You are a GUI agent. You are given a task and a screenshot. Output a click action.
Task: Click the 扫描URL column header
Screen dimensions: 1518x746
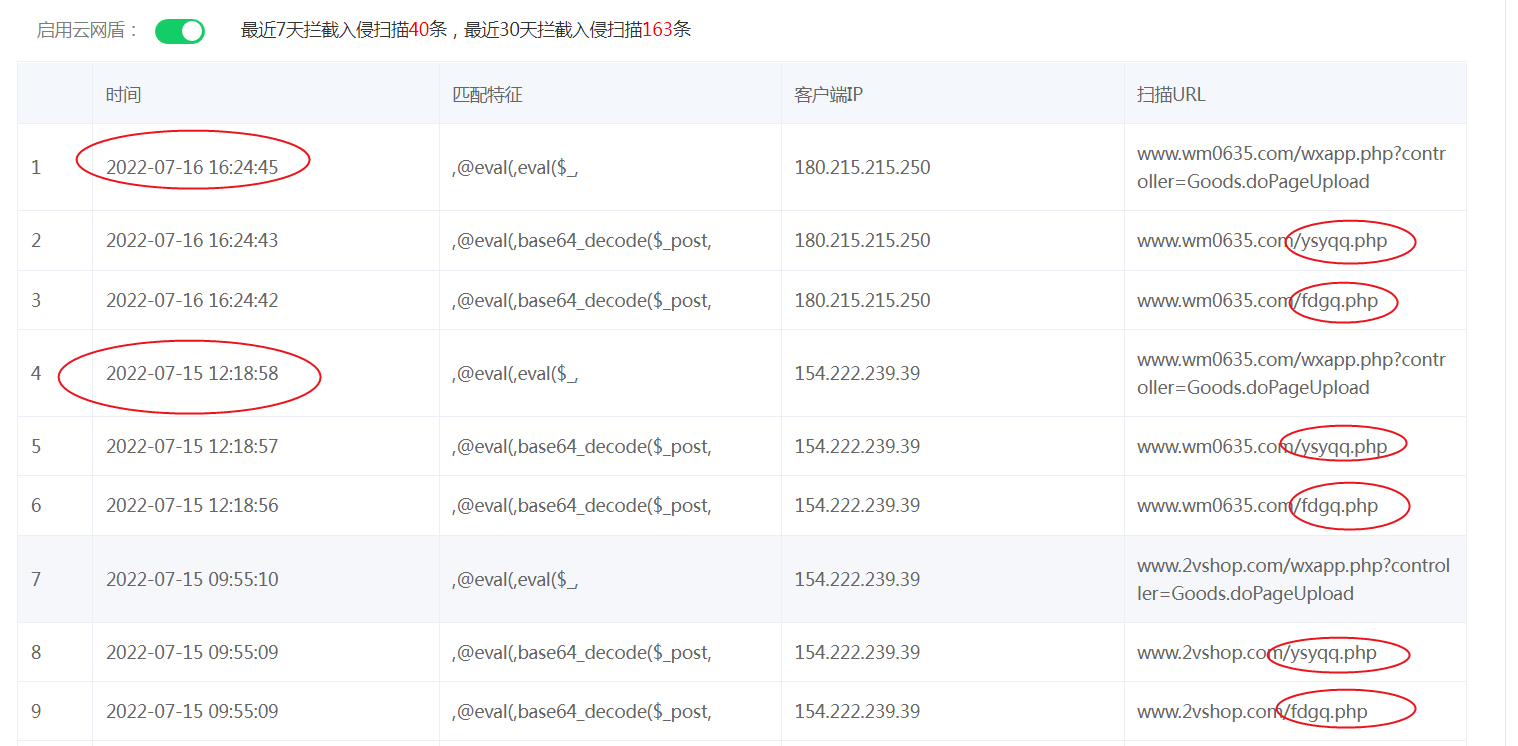tap(1171, 95)
